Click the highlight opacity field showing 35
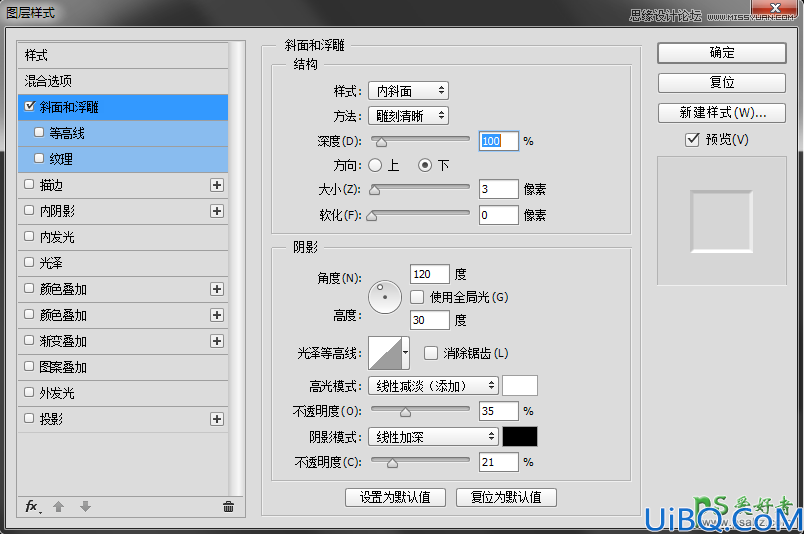Viewport: 804px width, 534px height. [498, 411]
